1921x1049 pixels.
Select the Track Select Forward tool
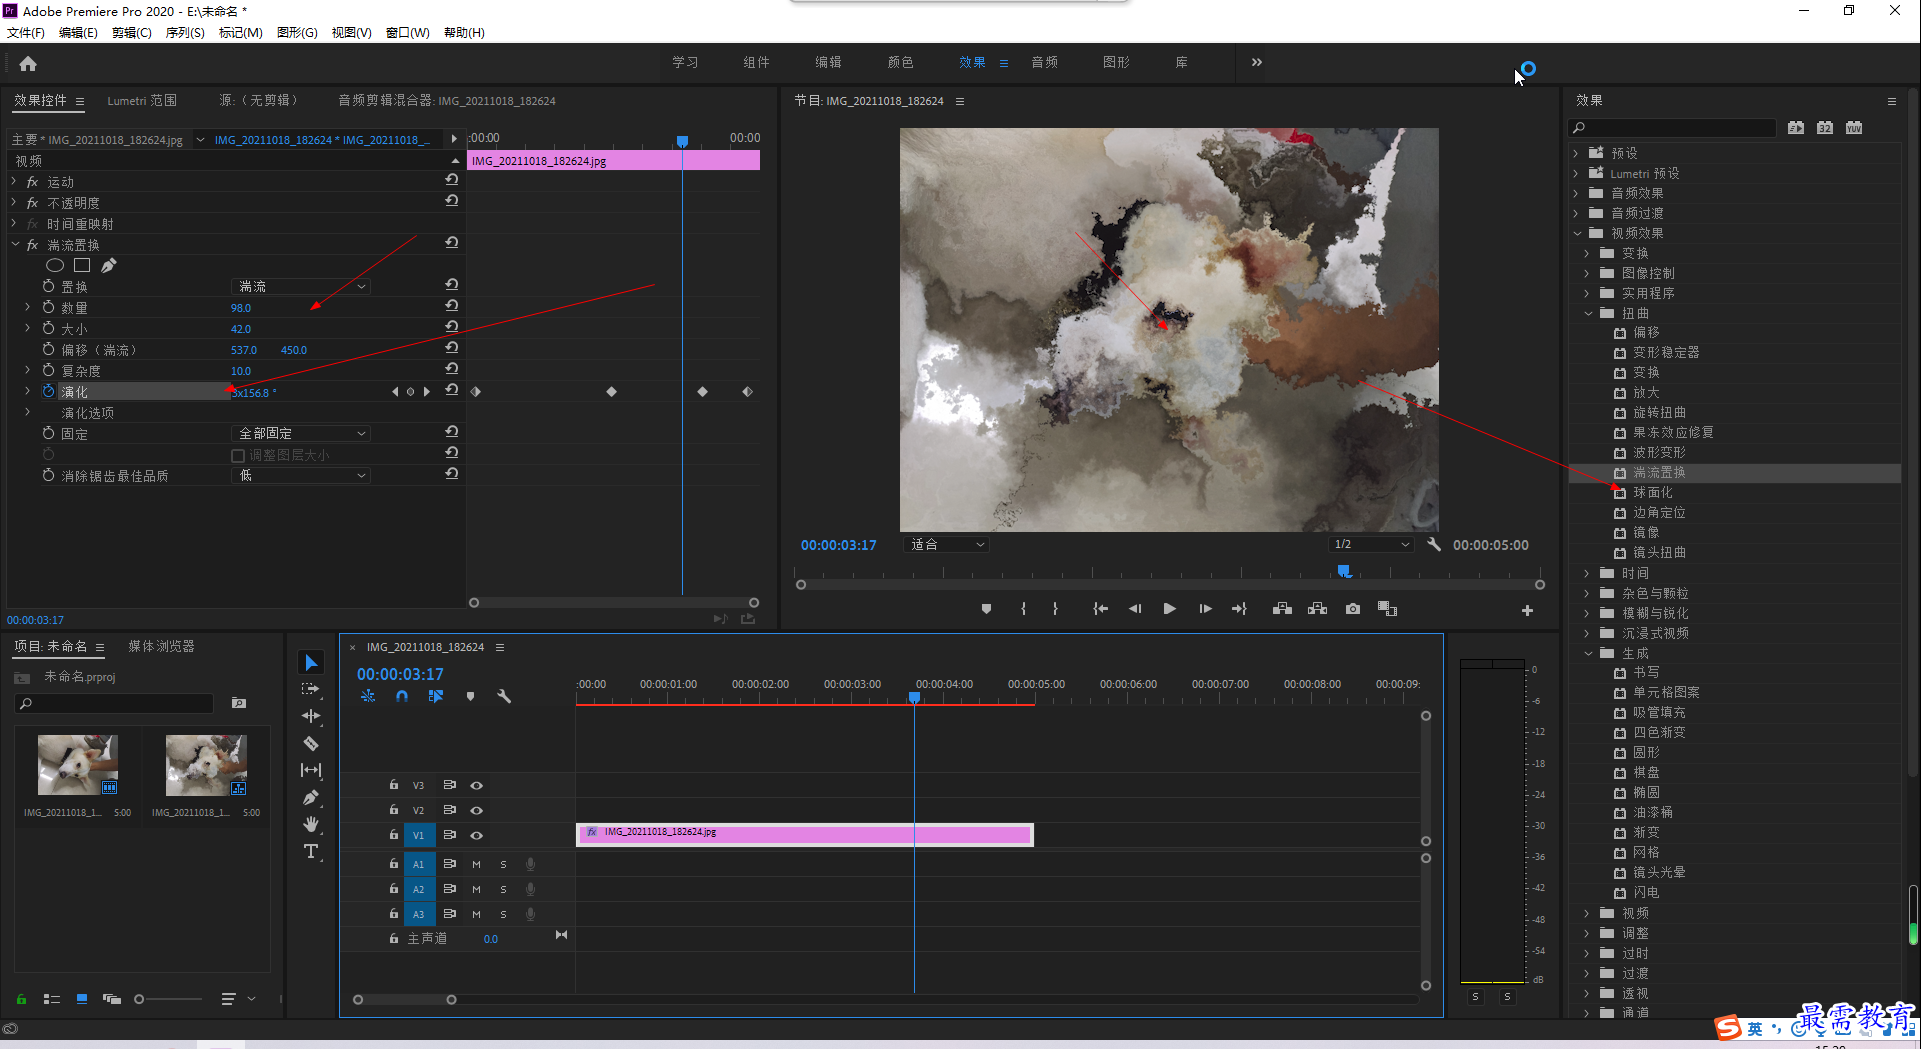click(311, 689)
